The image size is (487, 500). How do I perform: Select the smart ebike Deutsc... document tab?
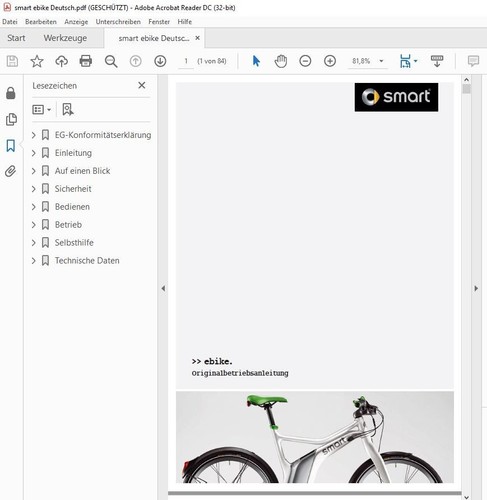(154, 38)
